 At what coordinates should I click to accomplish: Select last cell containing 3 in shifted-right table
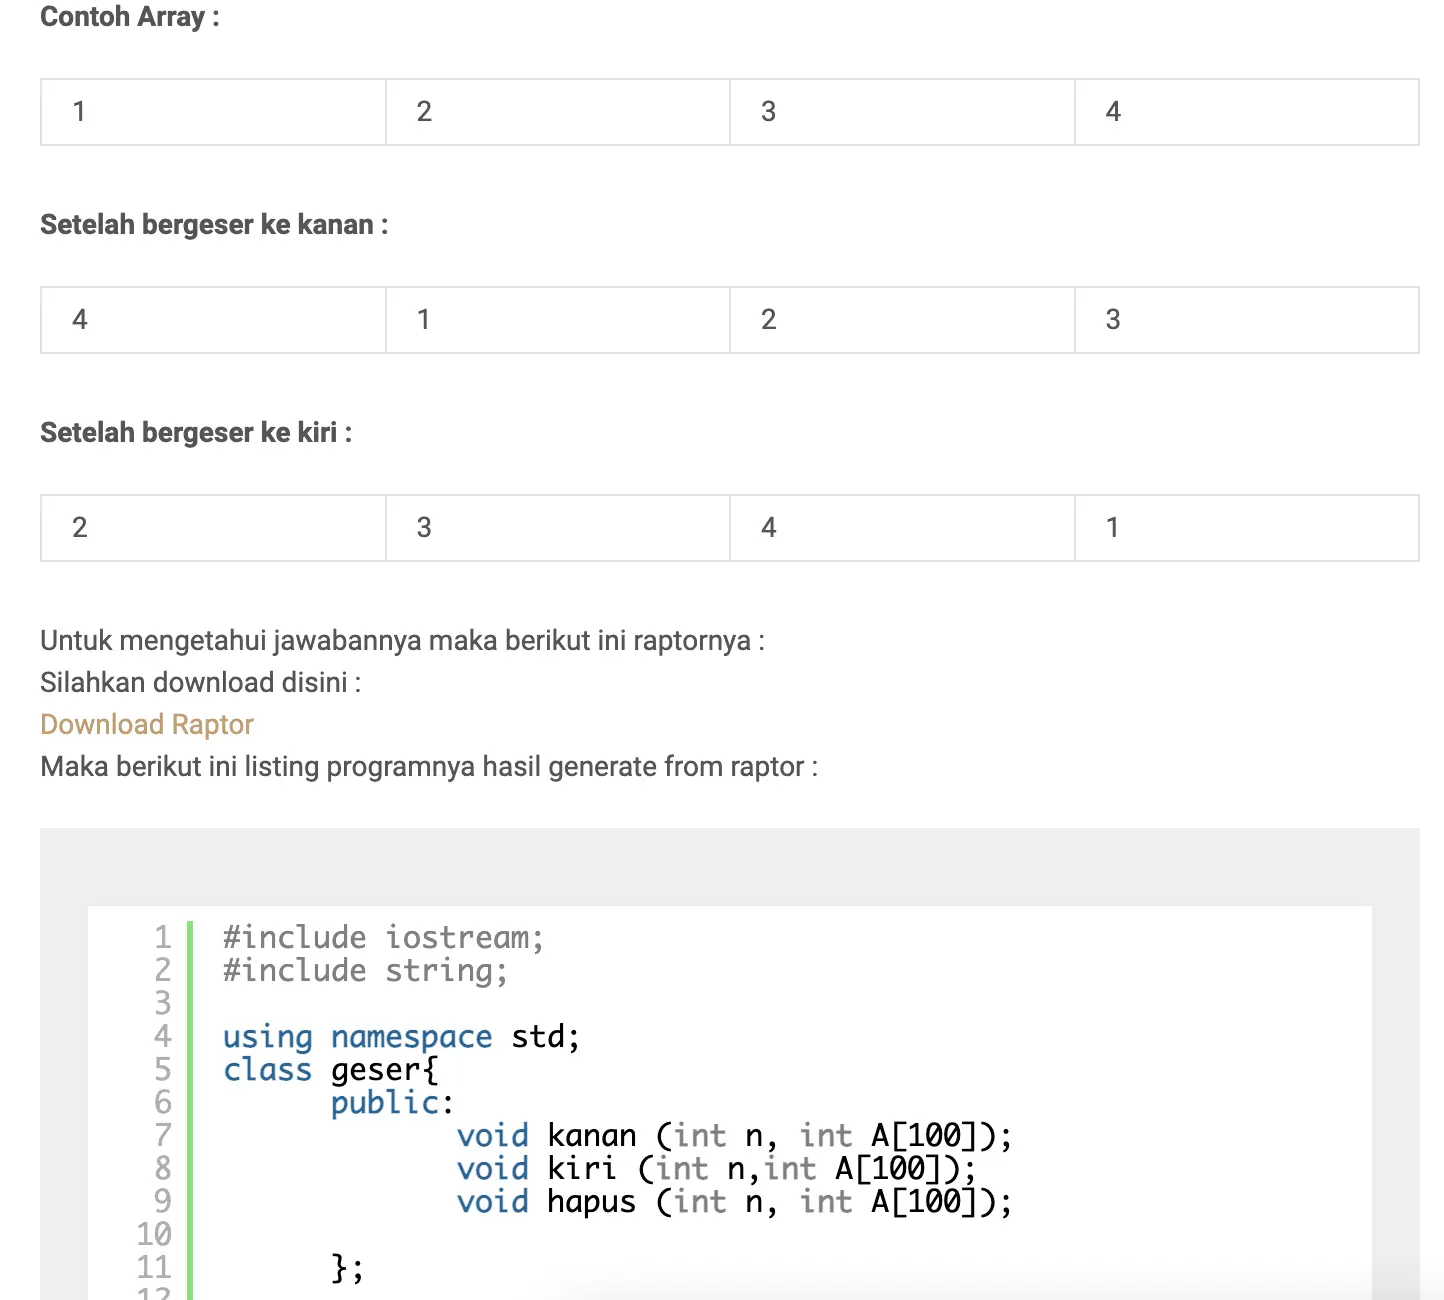tap(1246, 320)
